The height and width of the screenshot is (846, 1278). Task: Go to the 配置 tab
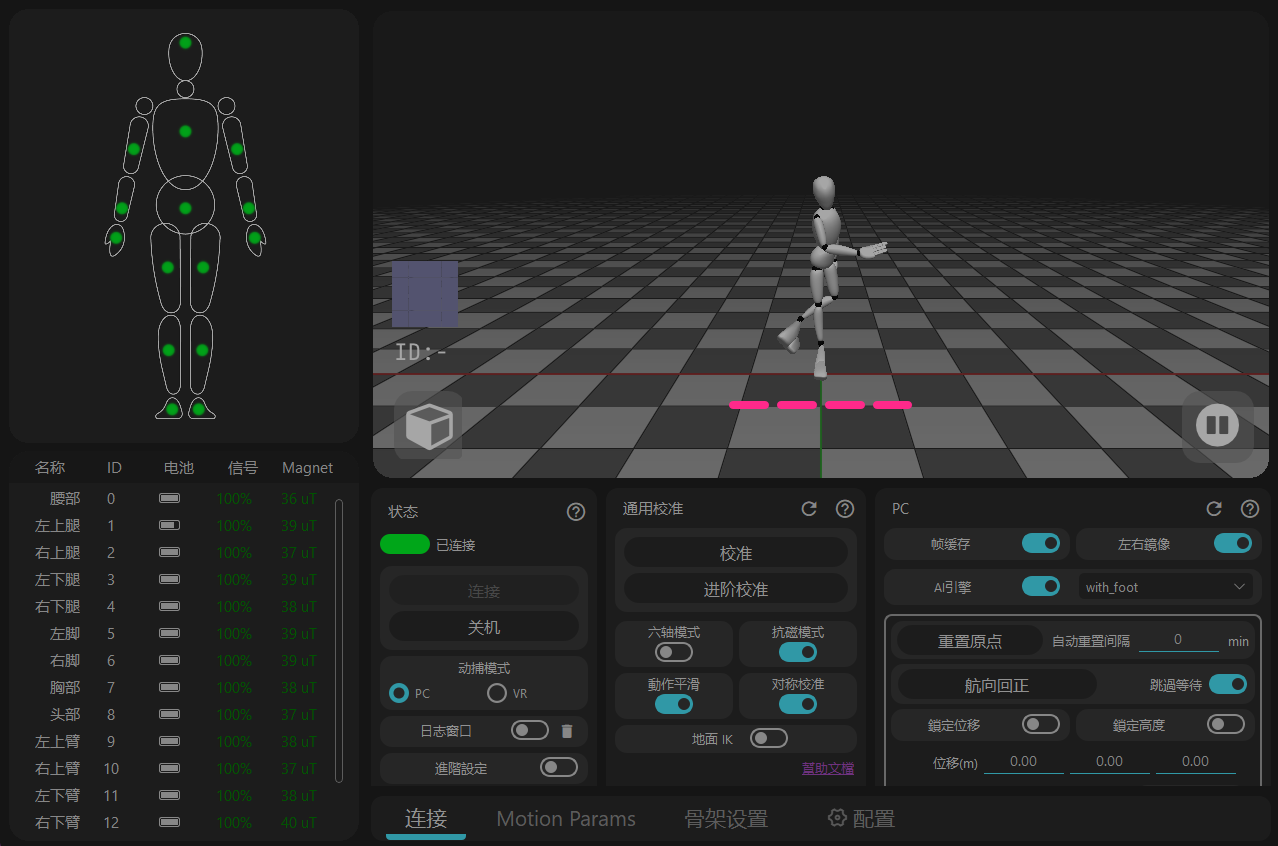861,818
